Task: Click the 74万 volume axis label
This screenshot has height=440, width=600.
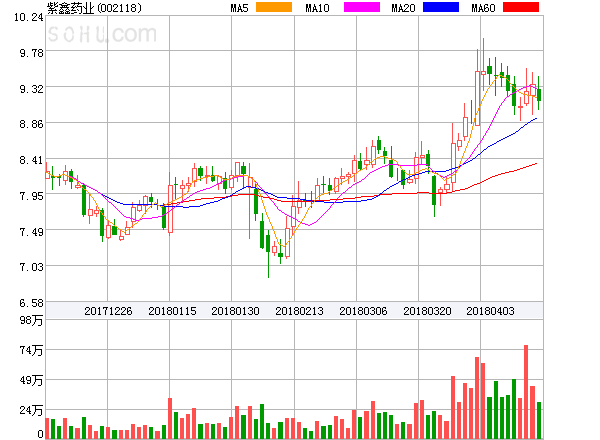Action: tap(32, 350)
